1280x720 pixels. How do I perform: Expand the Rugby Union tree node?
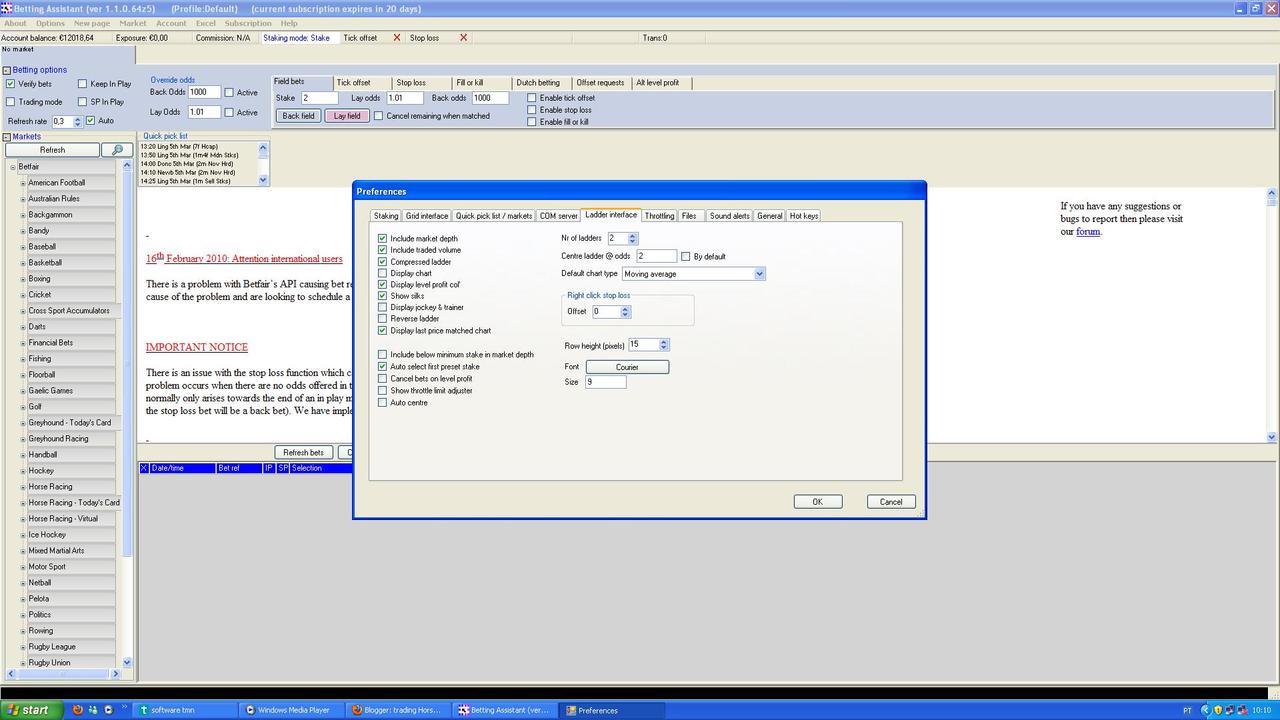22,663
